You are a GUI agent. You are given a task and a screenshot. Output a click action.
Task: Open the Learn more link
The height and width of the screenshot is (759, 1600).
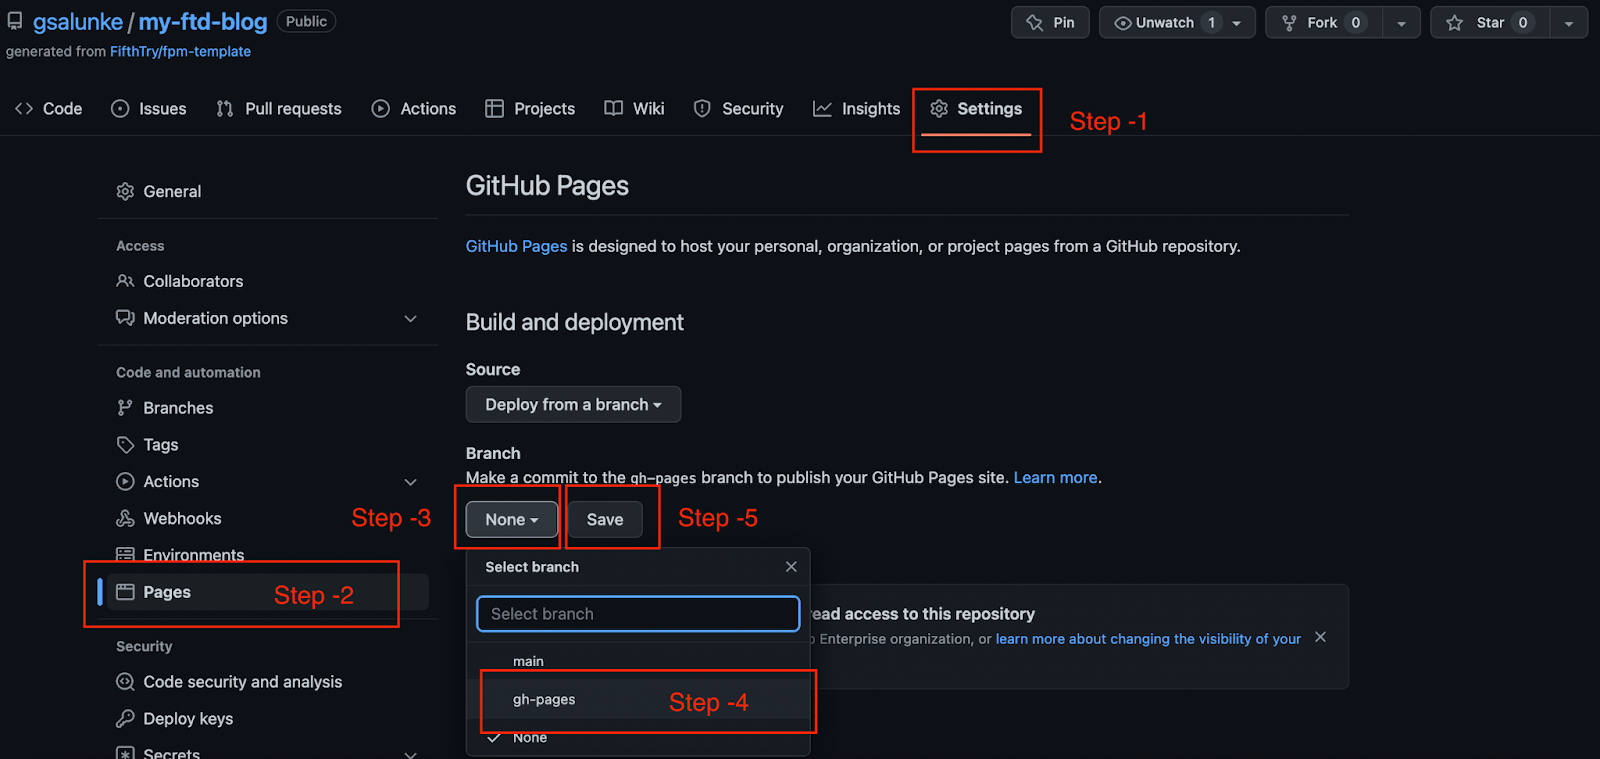coord(1055,478)
